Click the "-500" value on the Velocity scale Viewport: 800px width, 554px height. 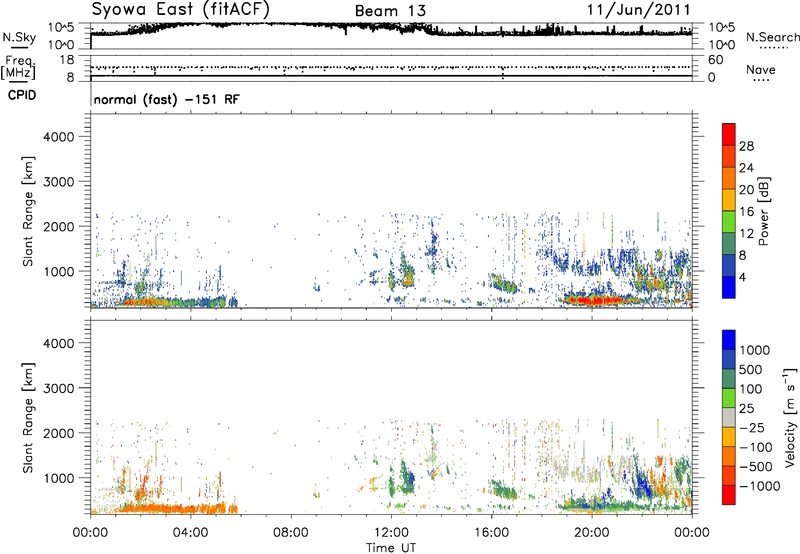pyautogui.click(x=755, y=467)
